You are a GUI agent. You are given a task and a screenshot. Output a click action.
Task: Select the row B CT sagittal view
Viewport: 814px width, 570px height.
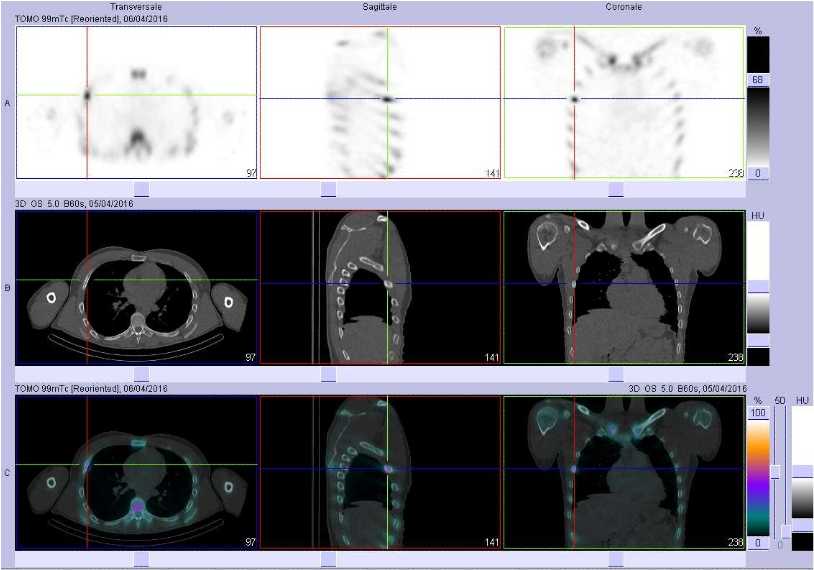[380, 288]
